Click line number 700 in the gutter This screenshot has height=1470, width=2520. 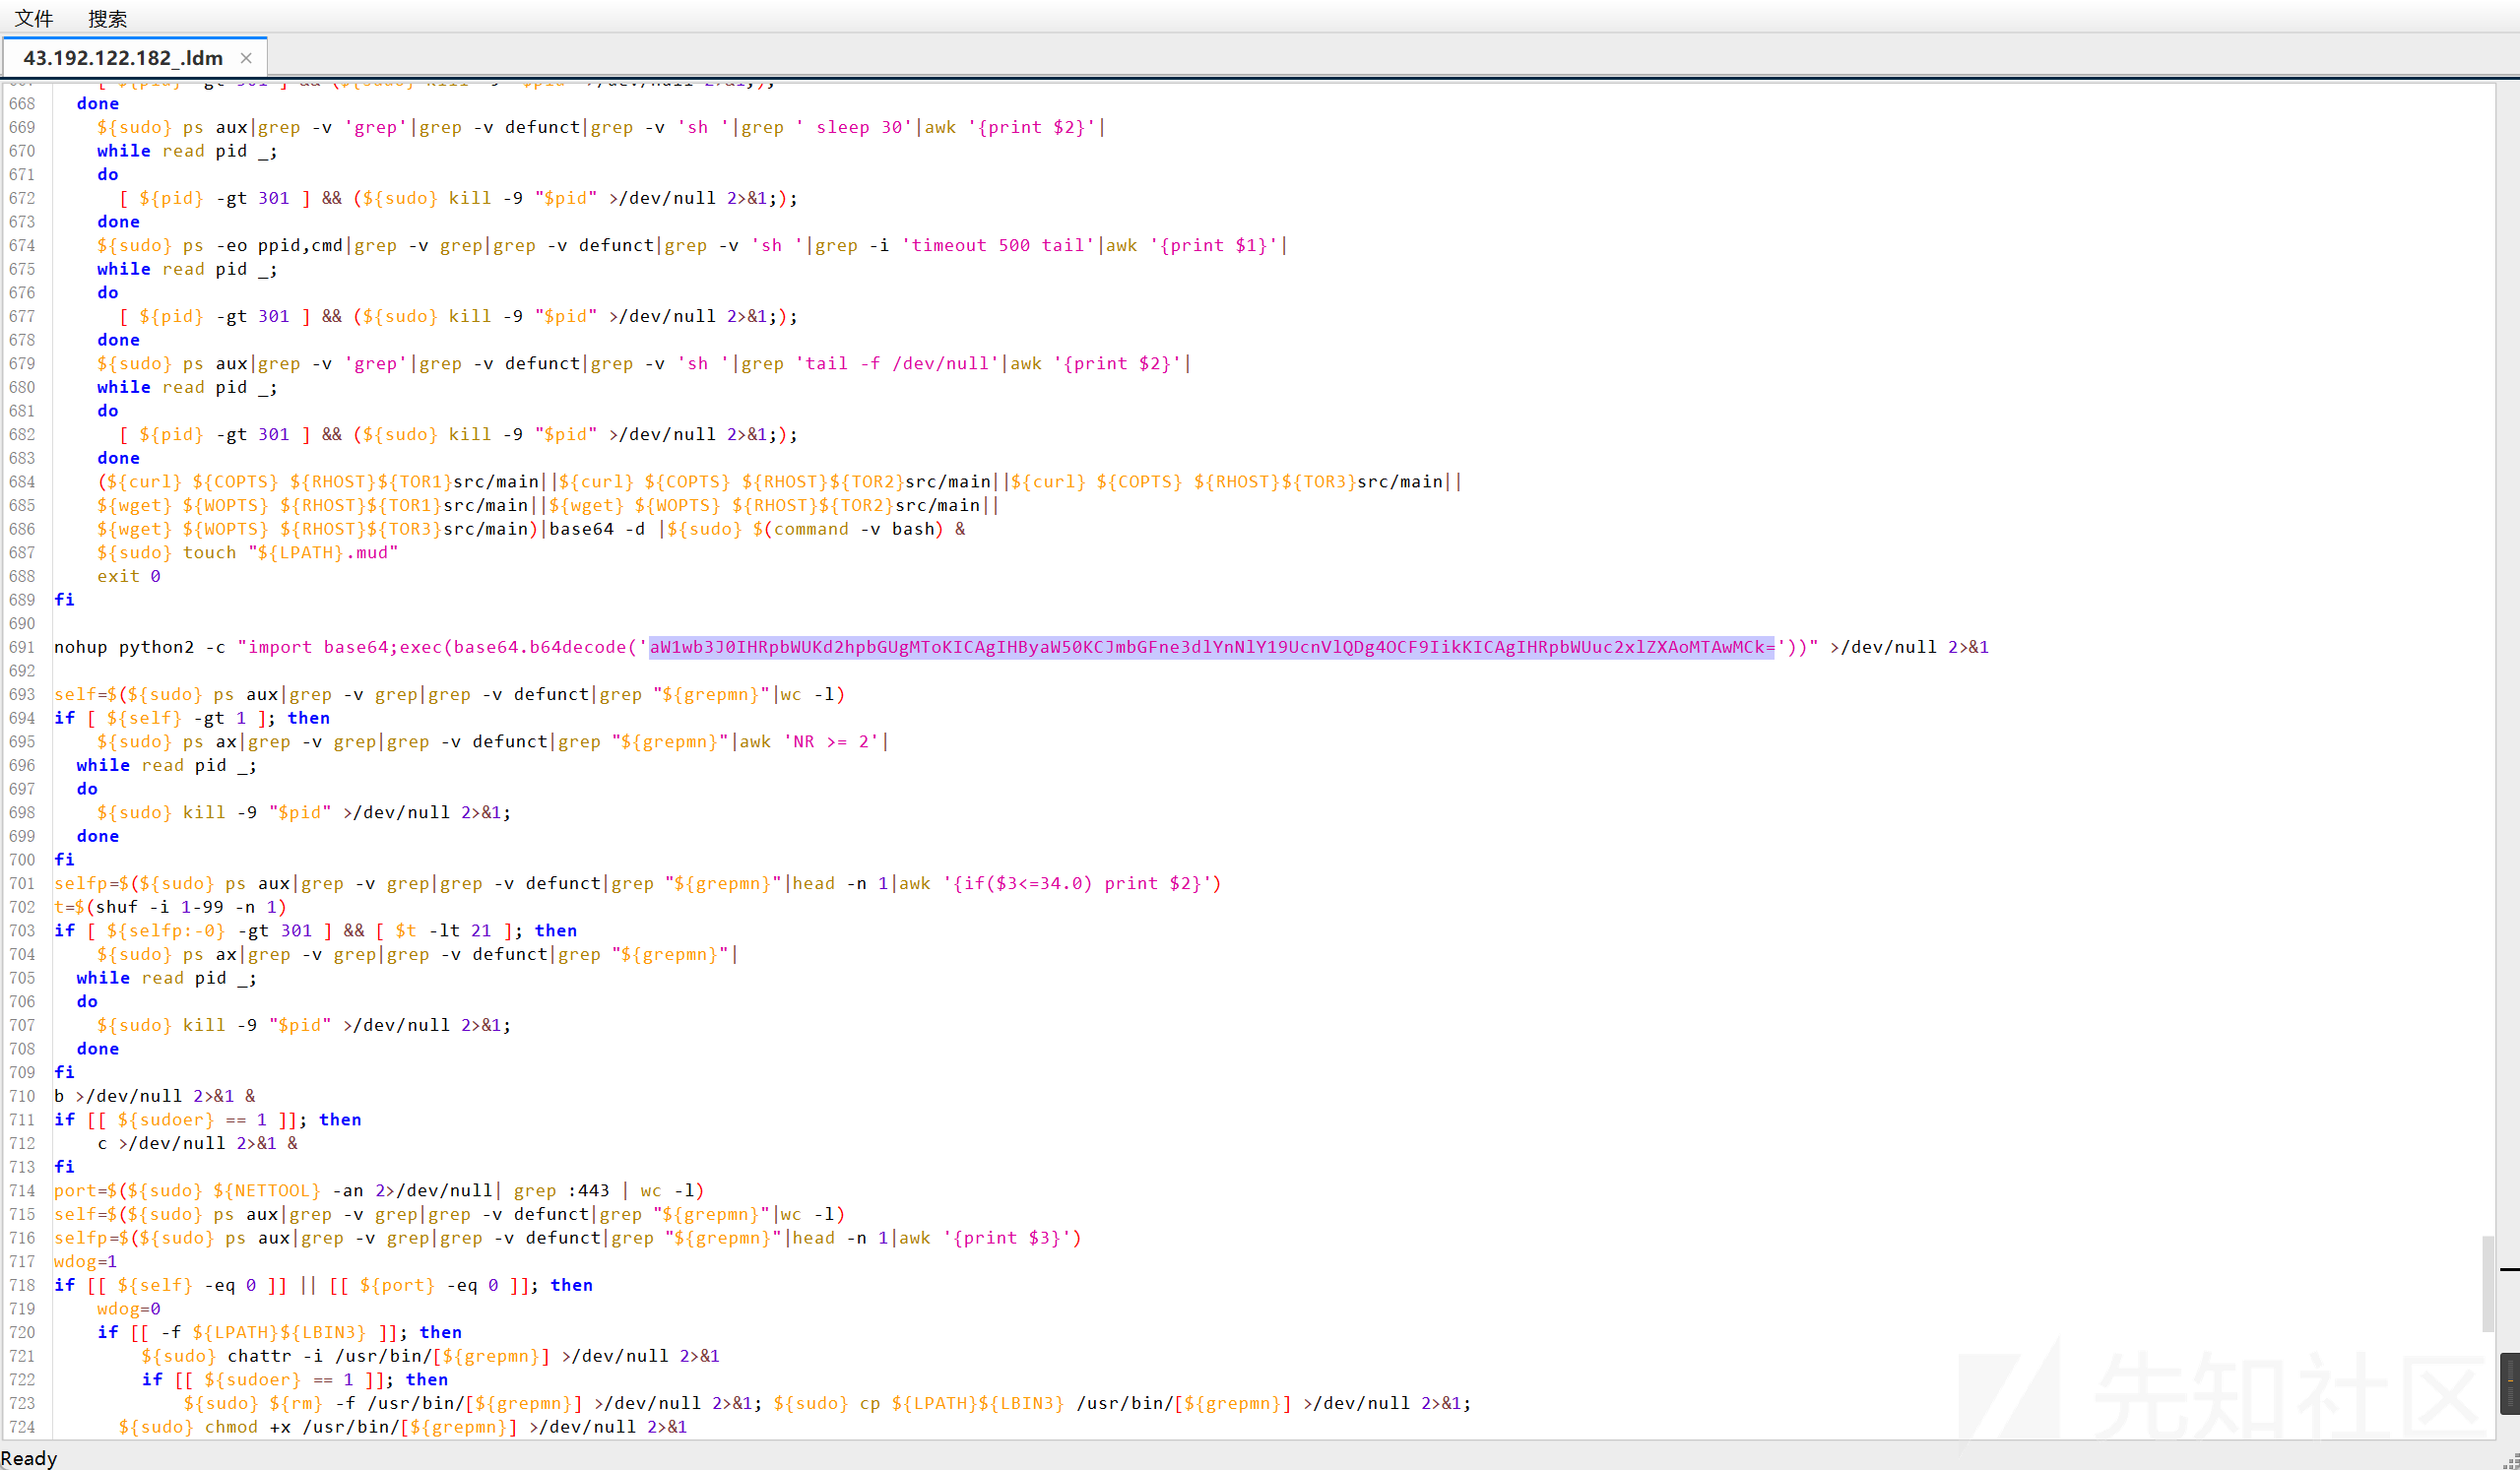pos(22,859)
